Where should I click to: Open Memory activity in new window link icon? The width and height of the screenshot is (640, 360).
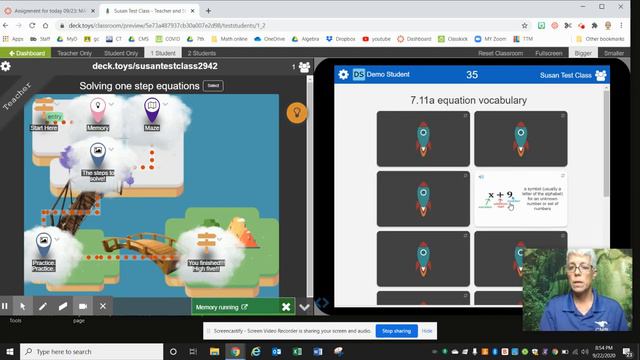(244, 307)
